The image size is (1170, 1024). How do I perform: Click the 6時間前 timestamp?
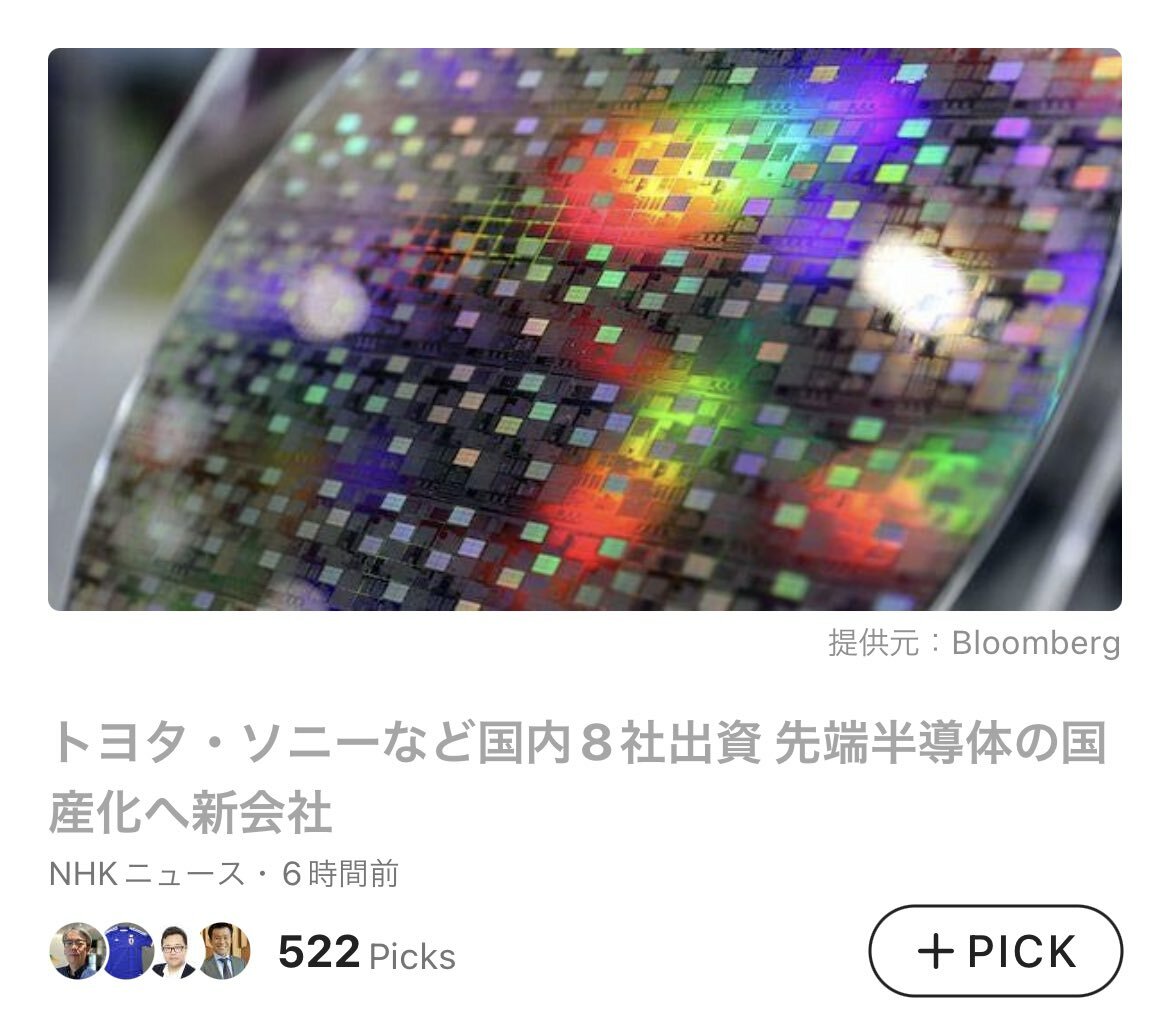coord(340,874)
